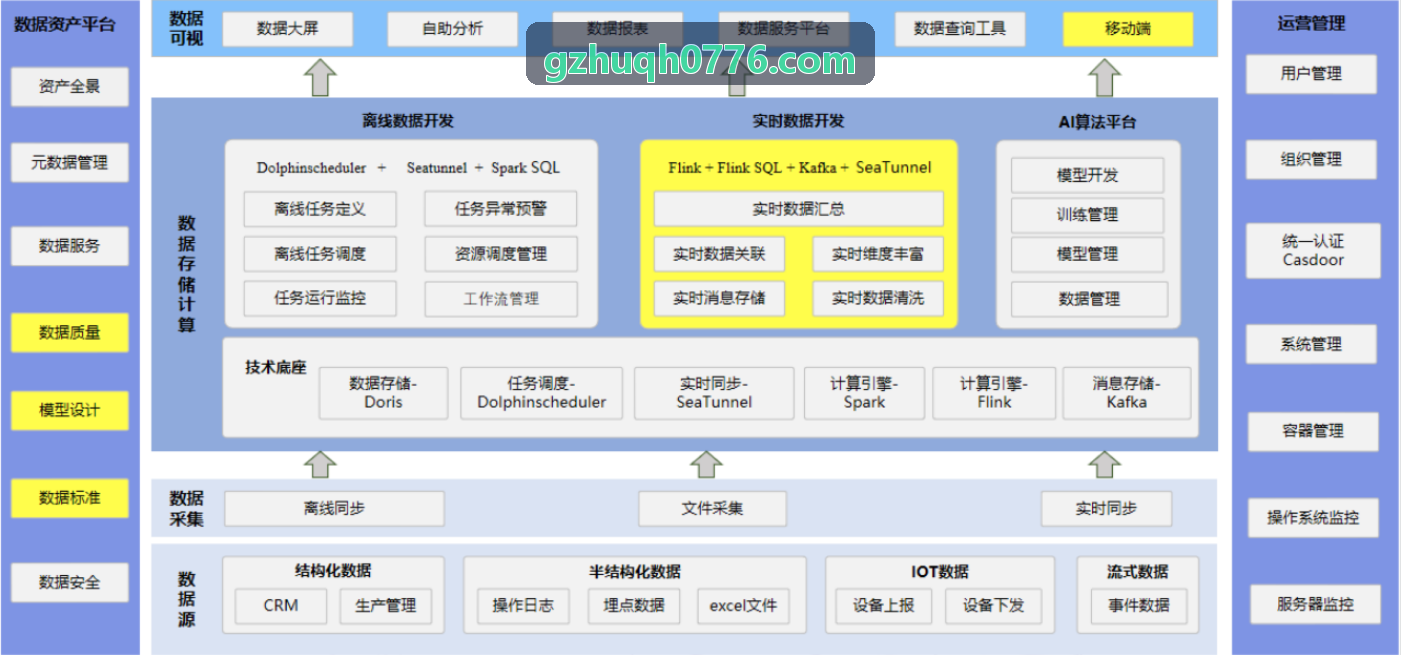Open the 工作流管理 box
Viewport: 1401px width, 655px height.
[501, 299]
